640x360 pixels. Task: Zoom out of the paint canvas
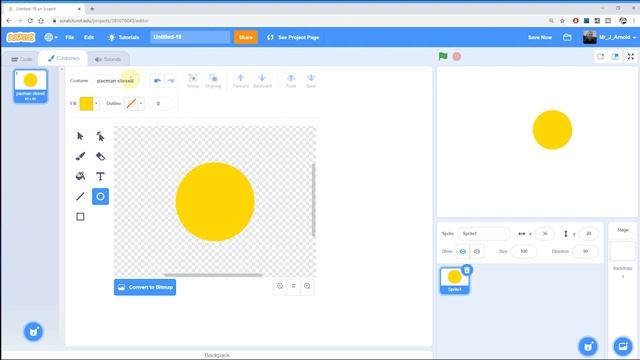tap(280, 286)
